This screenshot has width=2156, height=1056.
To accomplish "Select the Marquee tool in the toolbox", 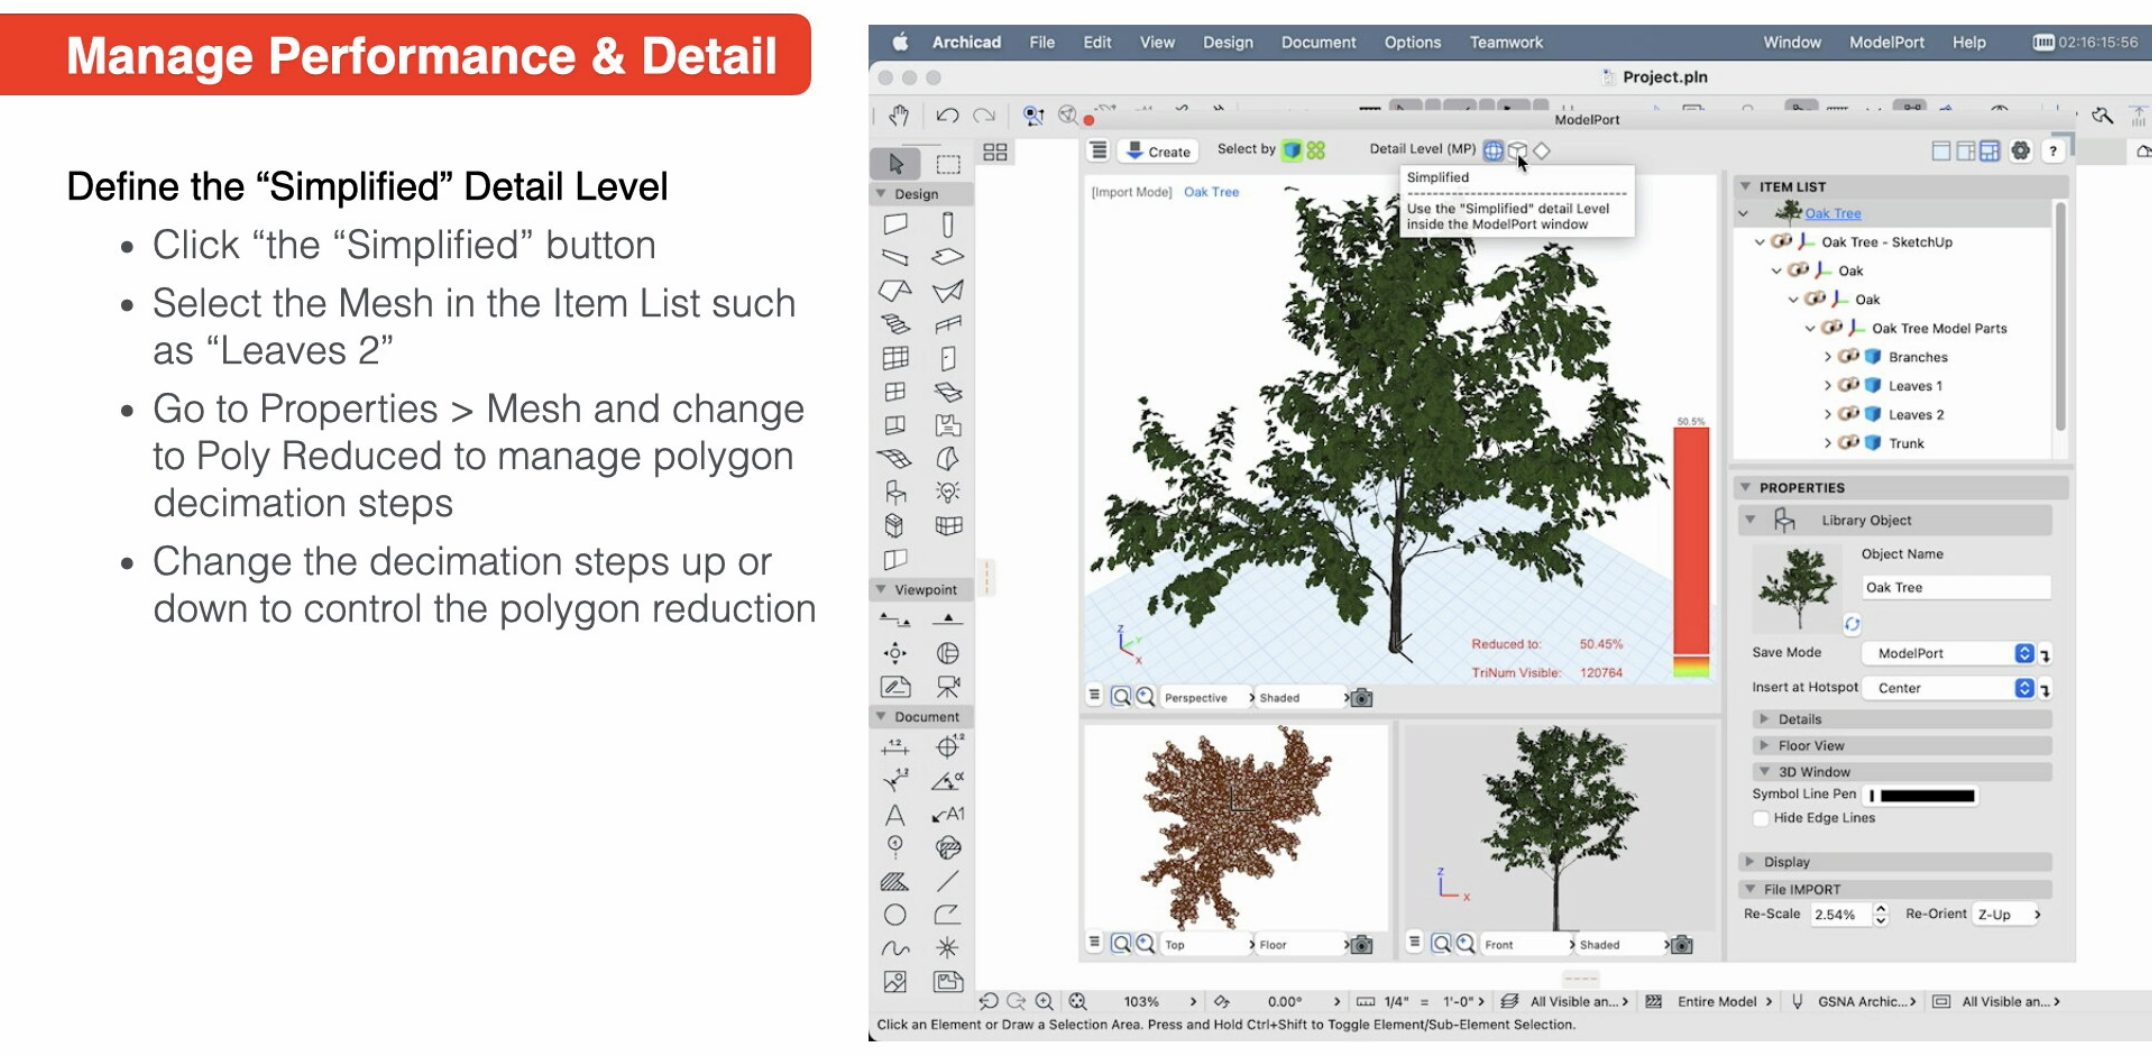I will pos(948,163).
